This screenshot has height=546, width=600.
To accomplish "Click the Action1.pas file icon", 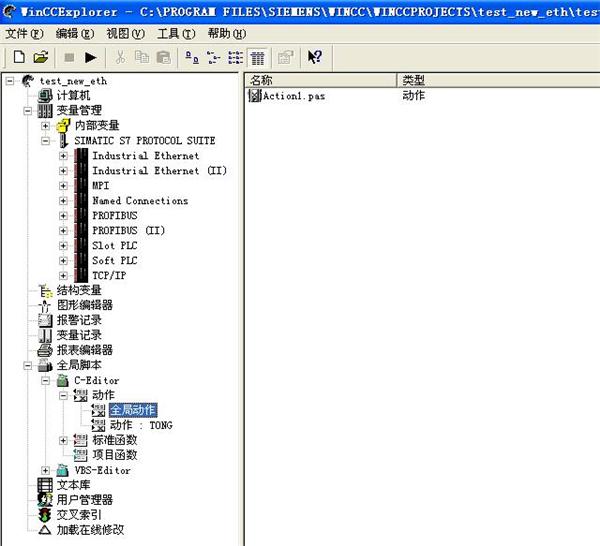I will tap(254, 95).
